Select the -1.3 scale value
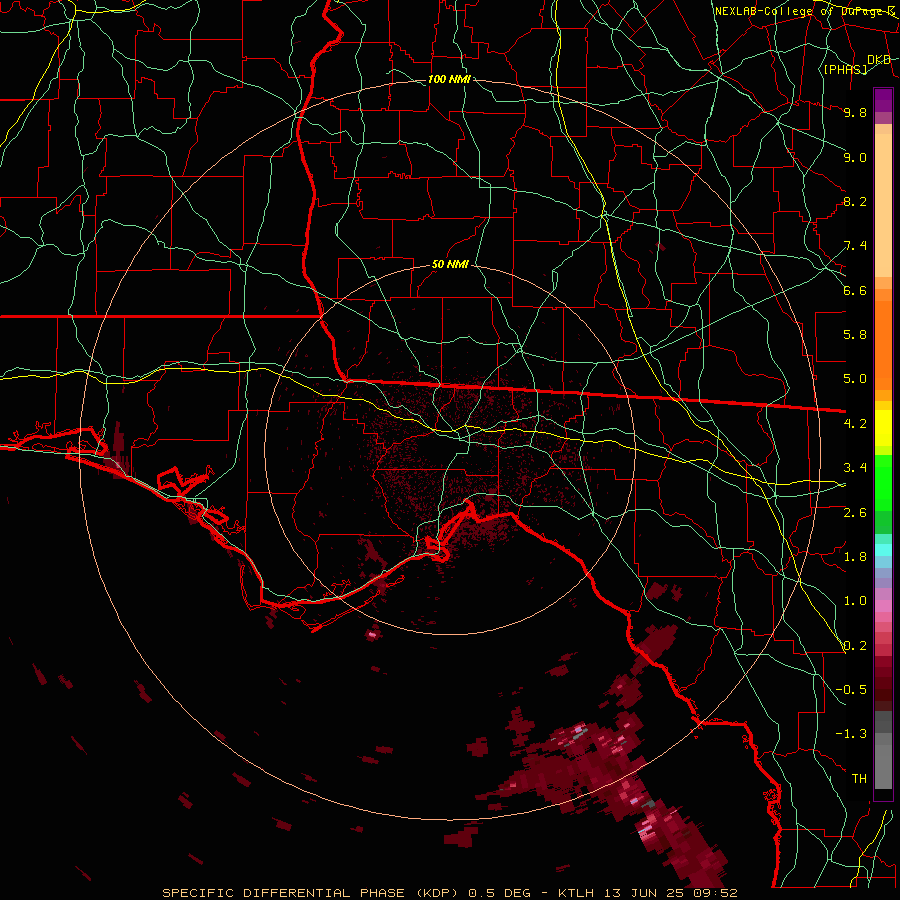The height and width of the screenshot is (900, 900). [x=851, y=734]
